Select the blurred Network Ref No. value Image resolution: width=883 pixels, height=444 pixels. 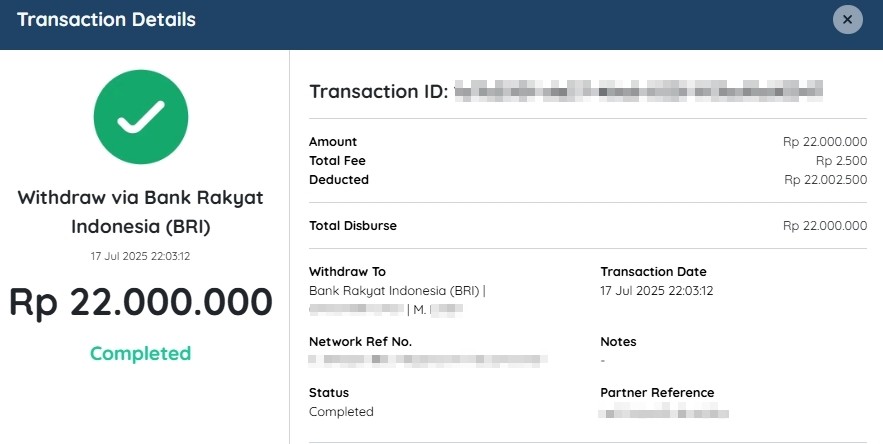[x=428, y=359]
